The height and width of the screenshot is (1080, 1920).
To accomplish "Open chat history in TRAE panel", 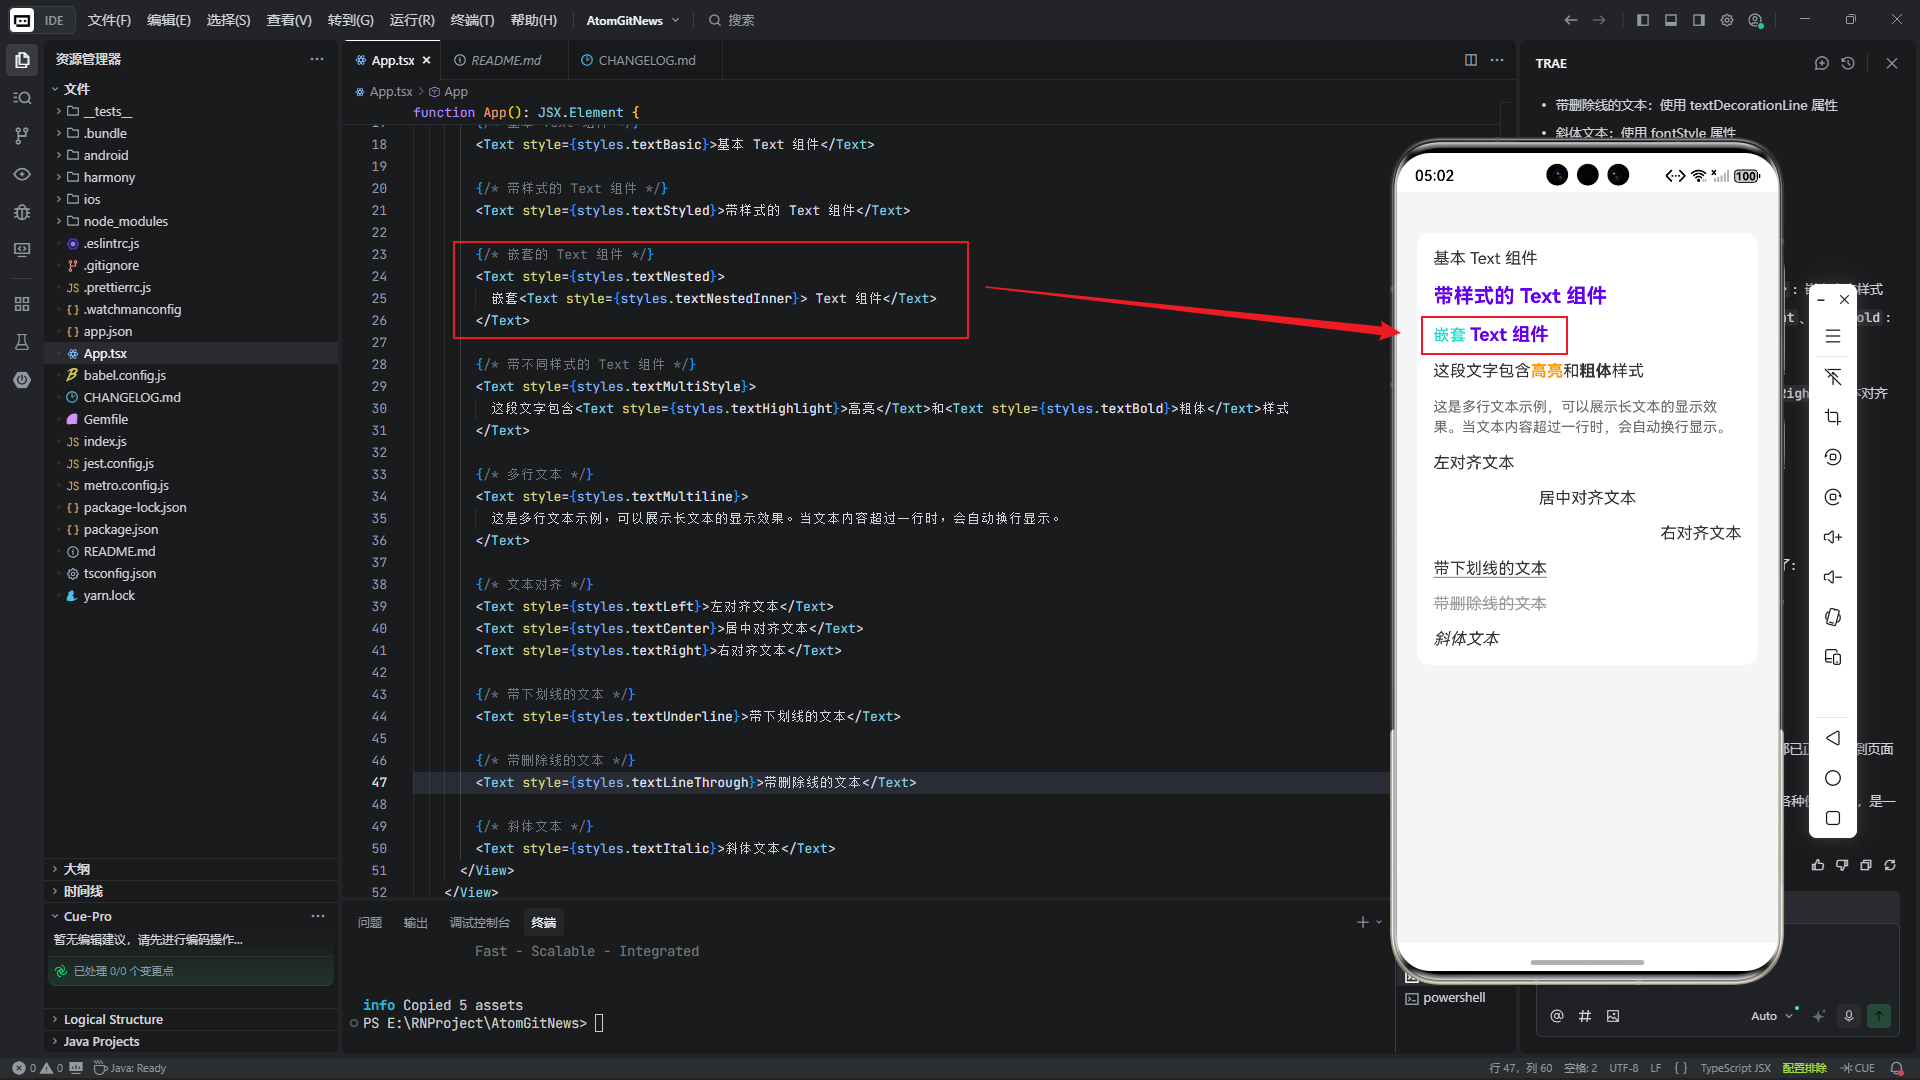I will click(x=1848, y=63).
